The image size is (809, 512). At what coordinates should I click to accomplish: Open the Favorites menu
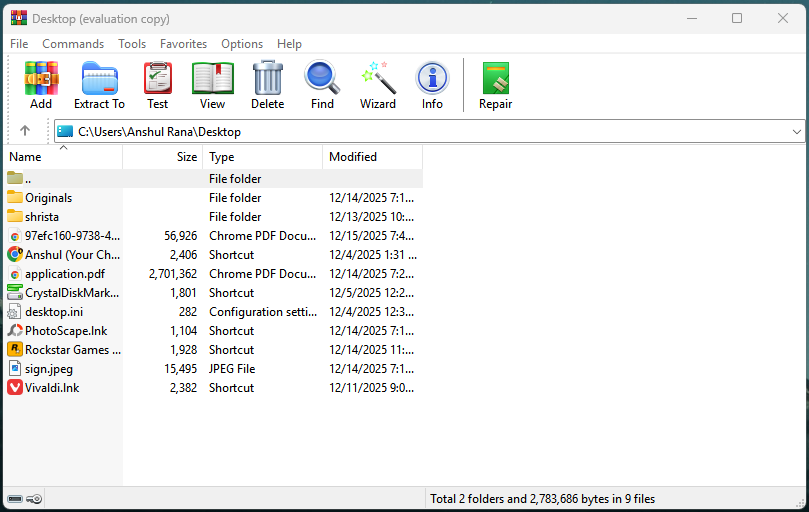tap(183, 44)
